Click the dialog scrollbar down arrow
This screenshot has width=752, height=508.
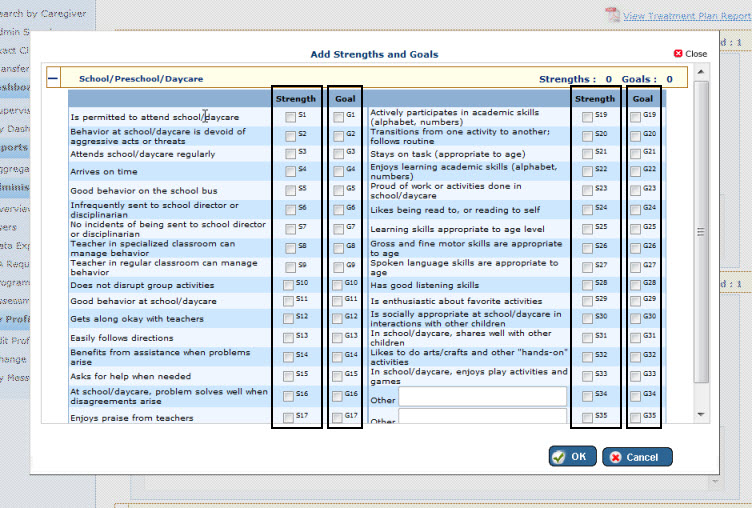coord(701,414)
